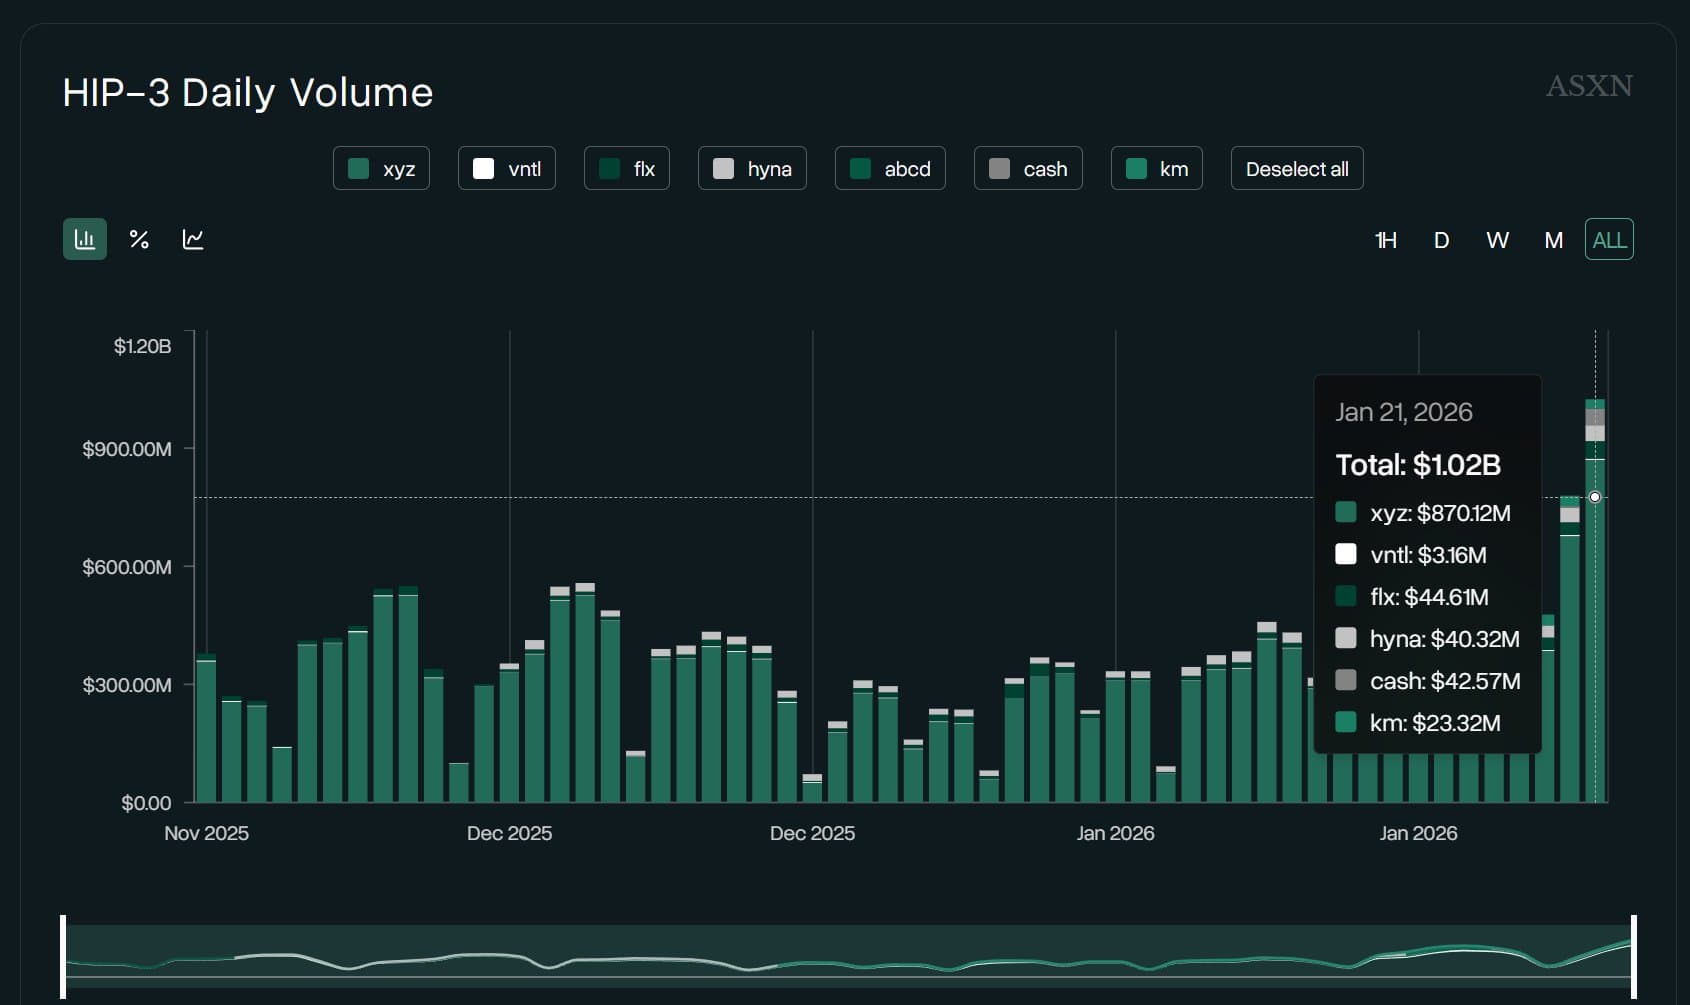Hide the abcd series
This screenshot has width=1690, height=1005.
pos(890,169)
